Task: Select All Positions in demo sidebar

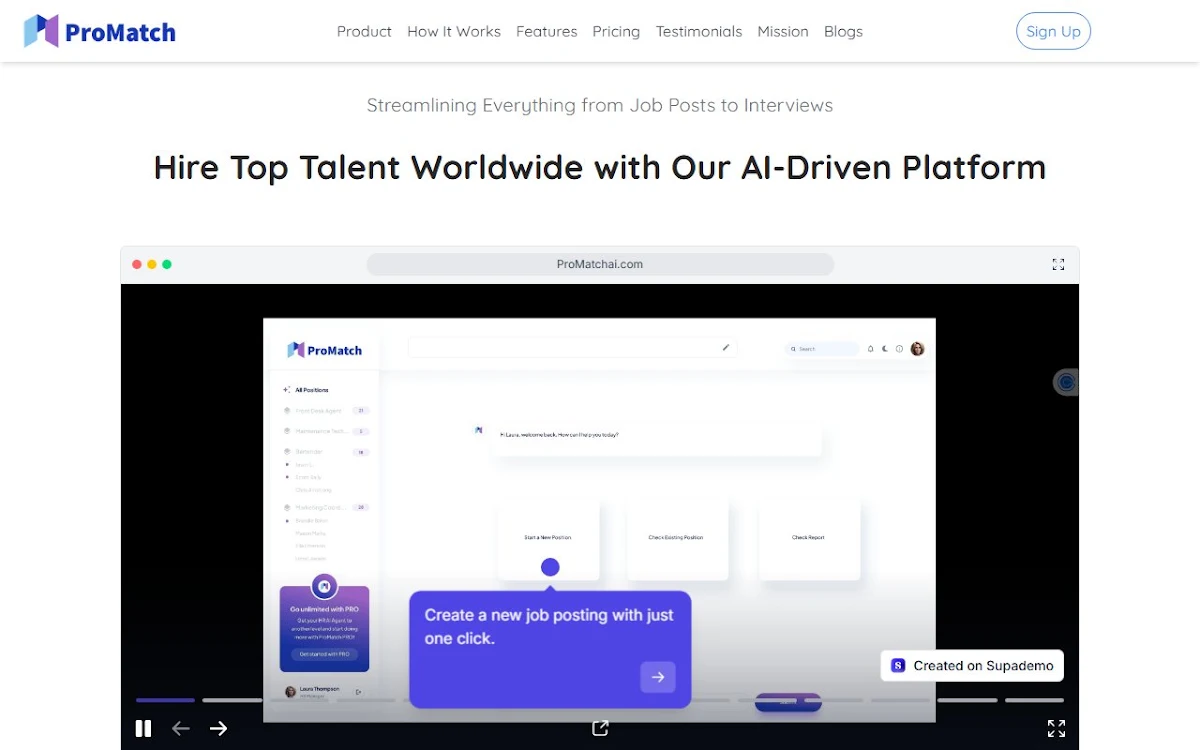Action: 306,390
